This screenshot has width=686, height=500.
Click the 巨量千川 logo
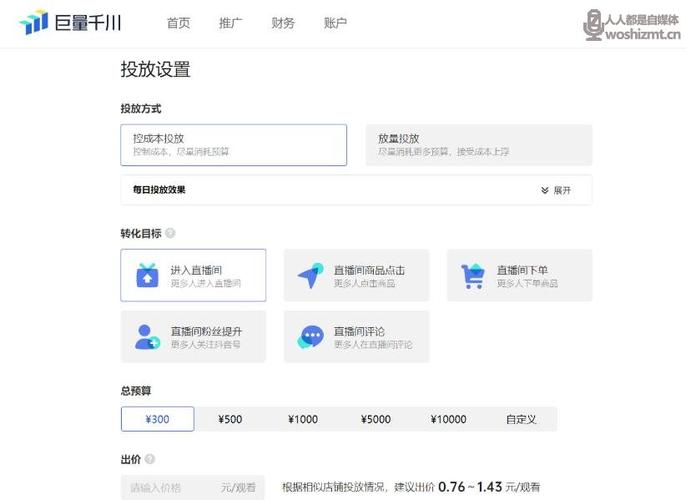[70, 22]
